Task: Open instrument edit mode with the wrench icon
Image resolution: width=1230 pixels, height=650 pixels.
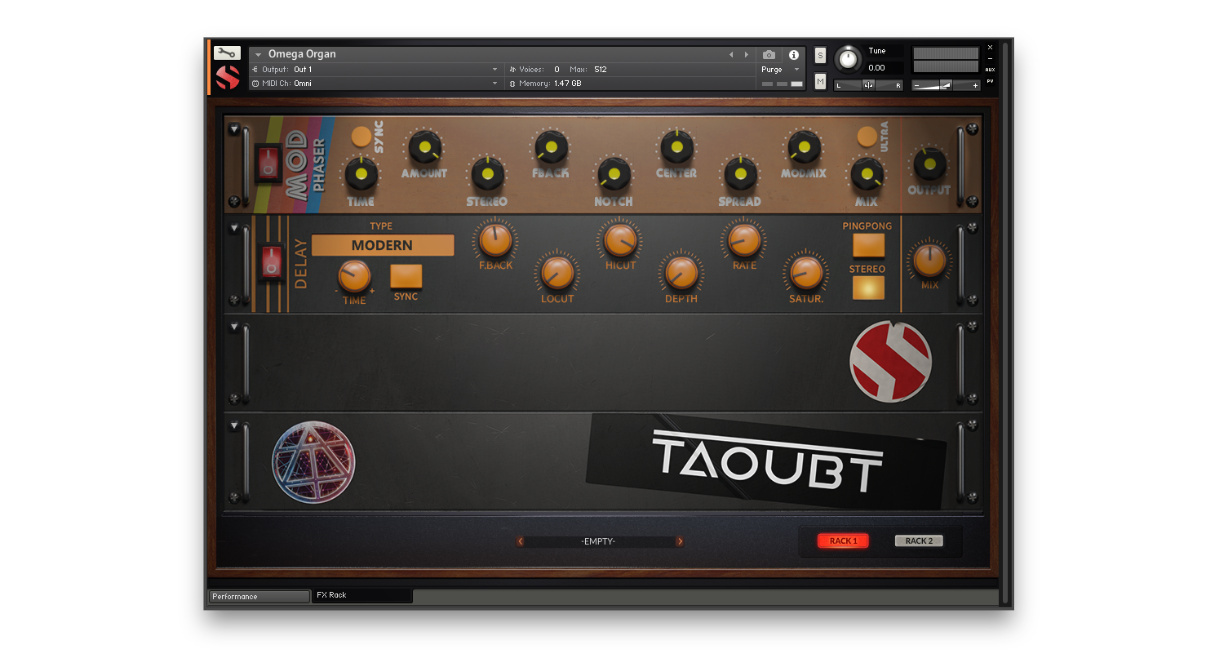Action: (227, 53)
